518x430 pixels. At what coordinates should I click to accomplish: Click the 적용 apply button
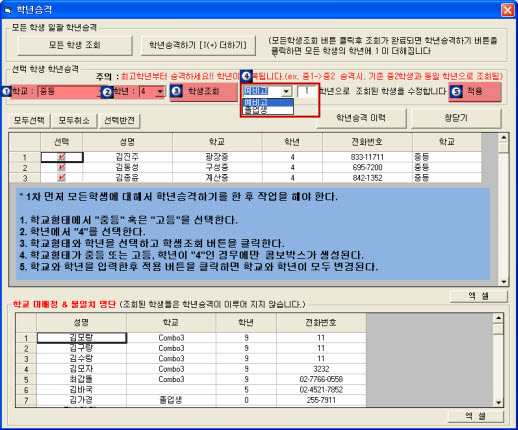click(x=475, y=92)
